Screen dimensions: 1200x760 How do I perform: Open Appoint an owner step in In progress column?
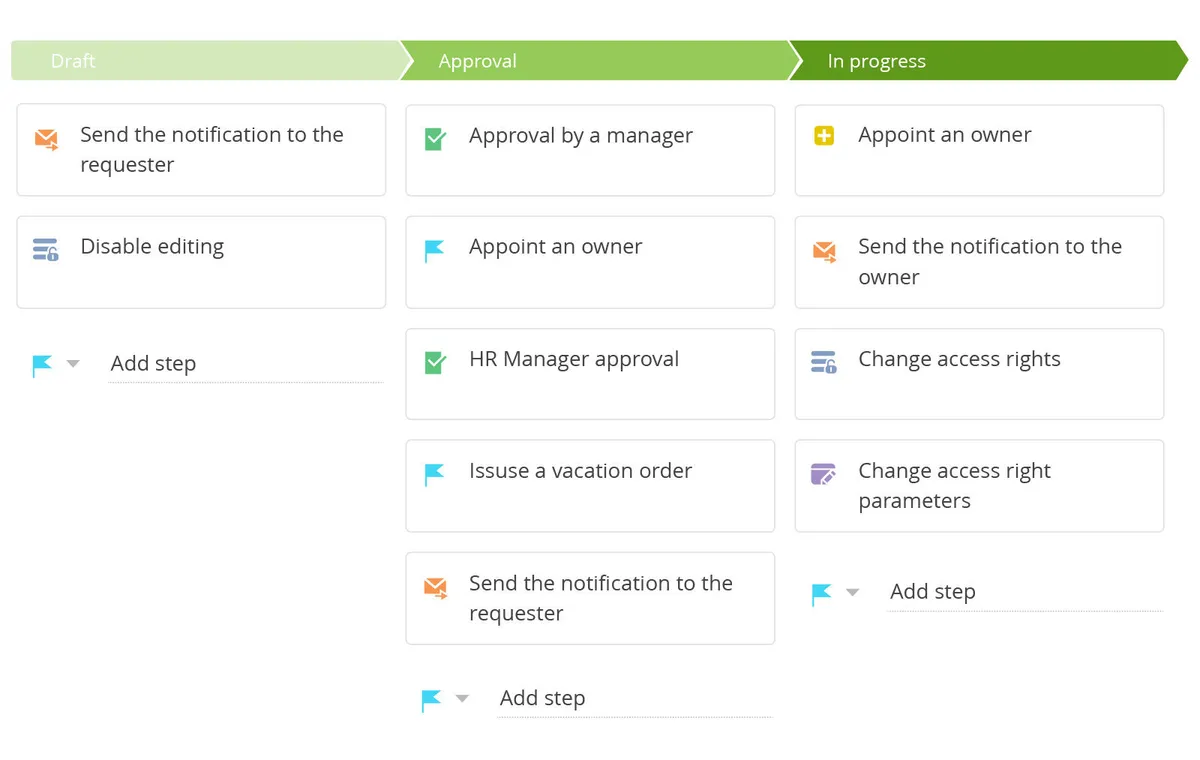(x=979, y=150)
